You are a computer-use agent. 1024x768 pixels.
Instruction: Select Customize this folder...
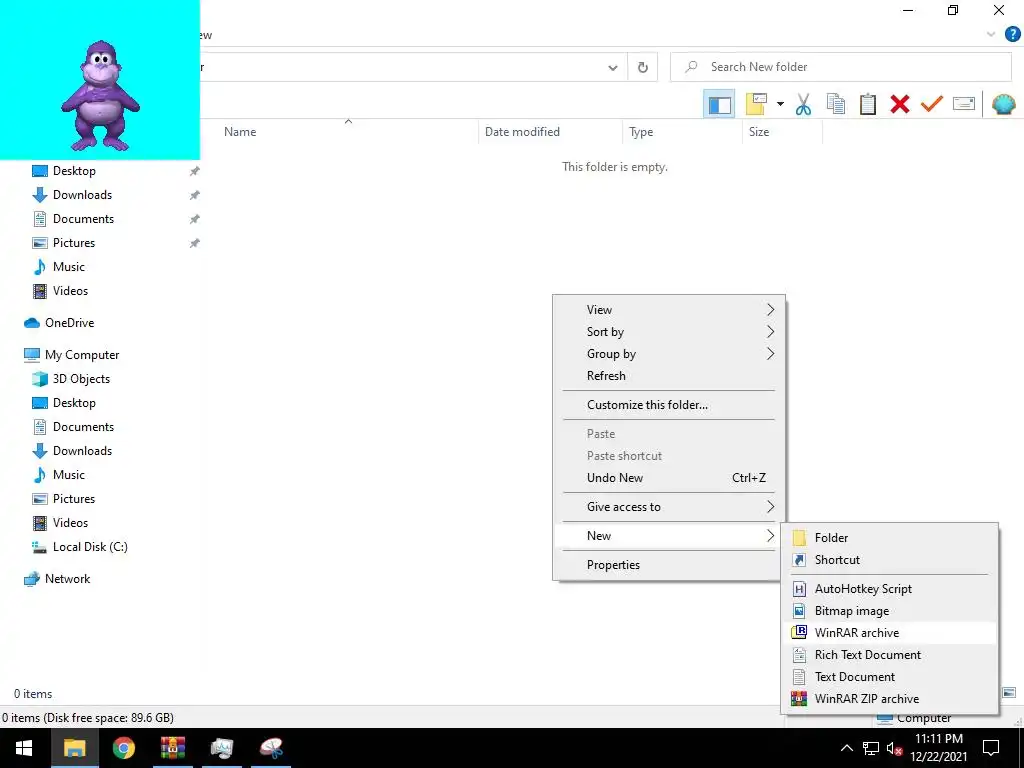click(668, 405)
